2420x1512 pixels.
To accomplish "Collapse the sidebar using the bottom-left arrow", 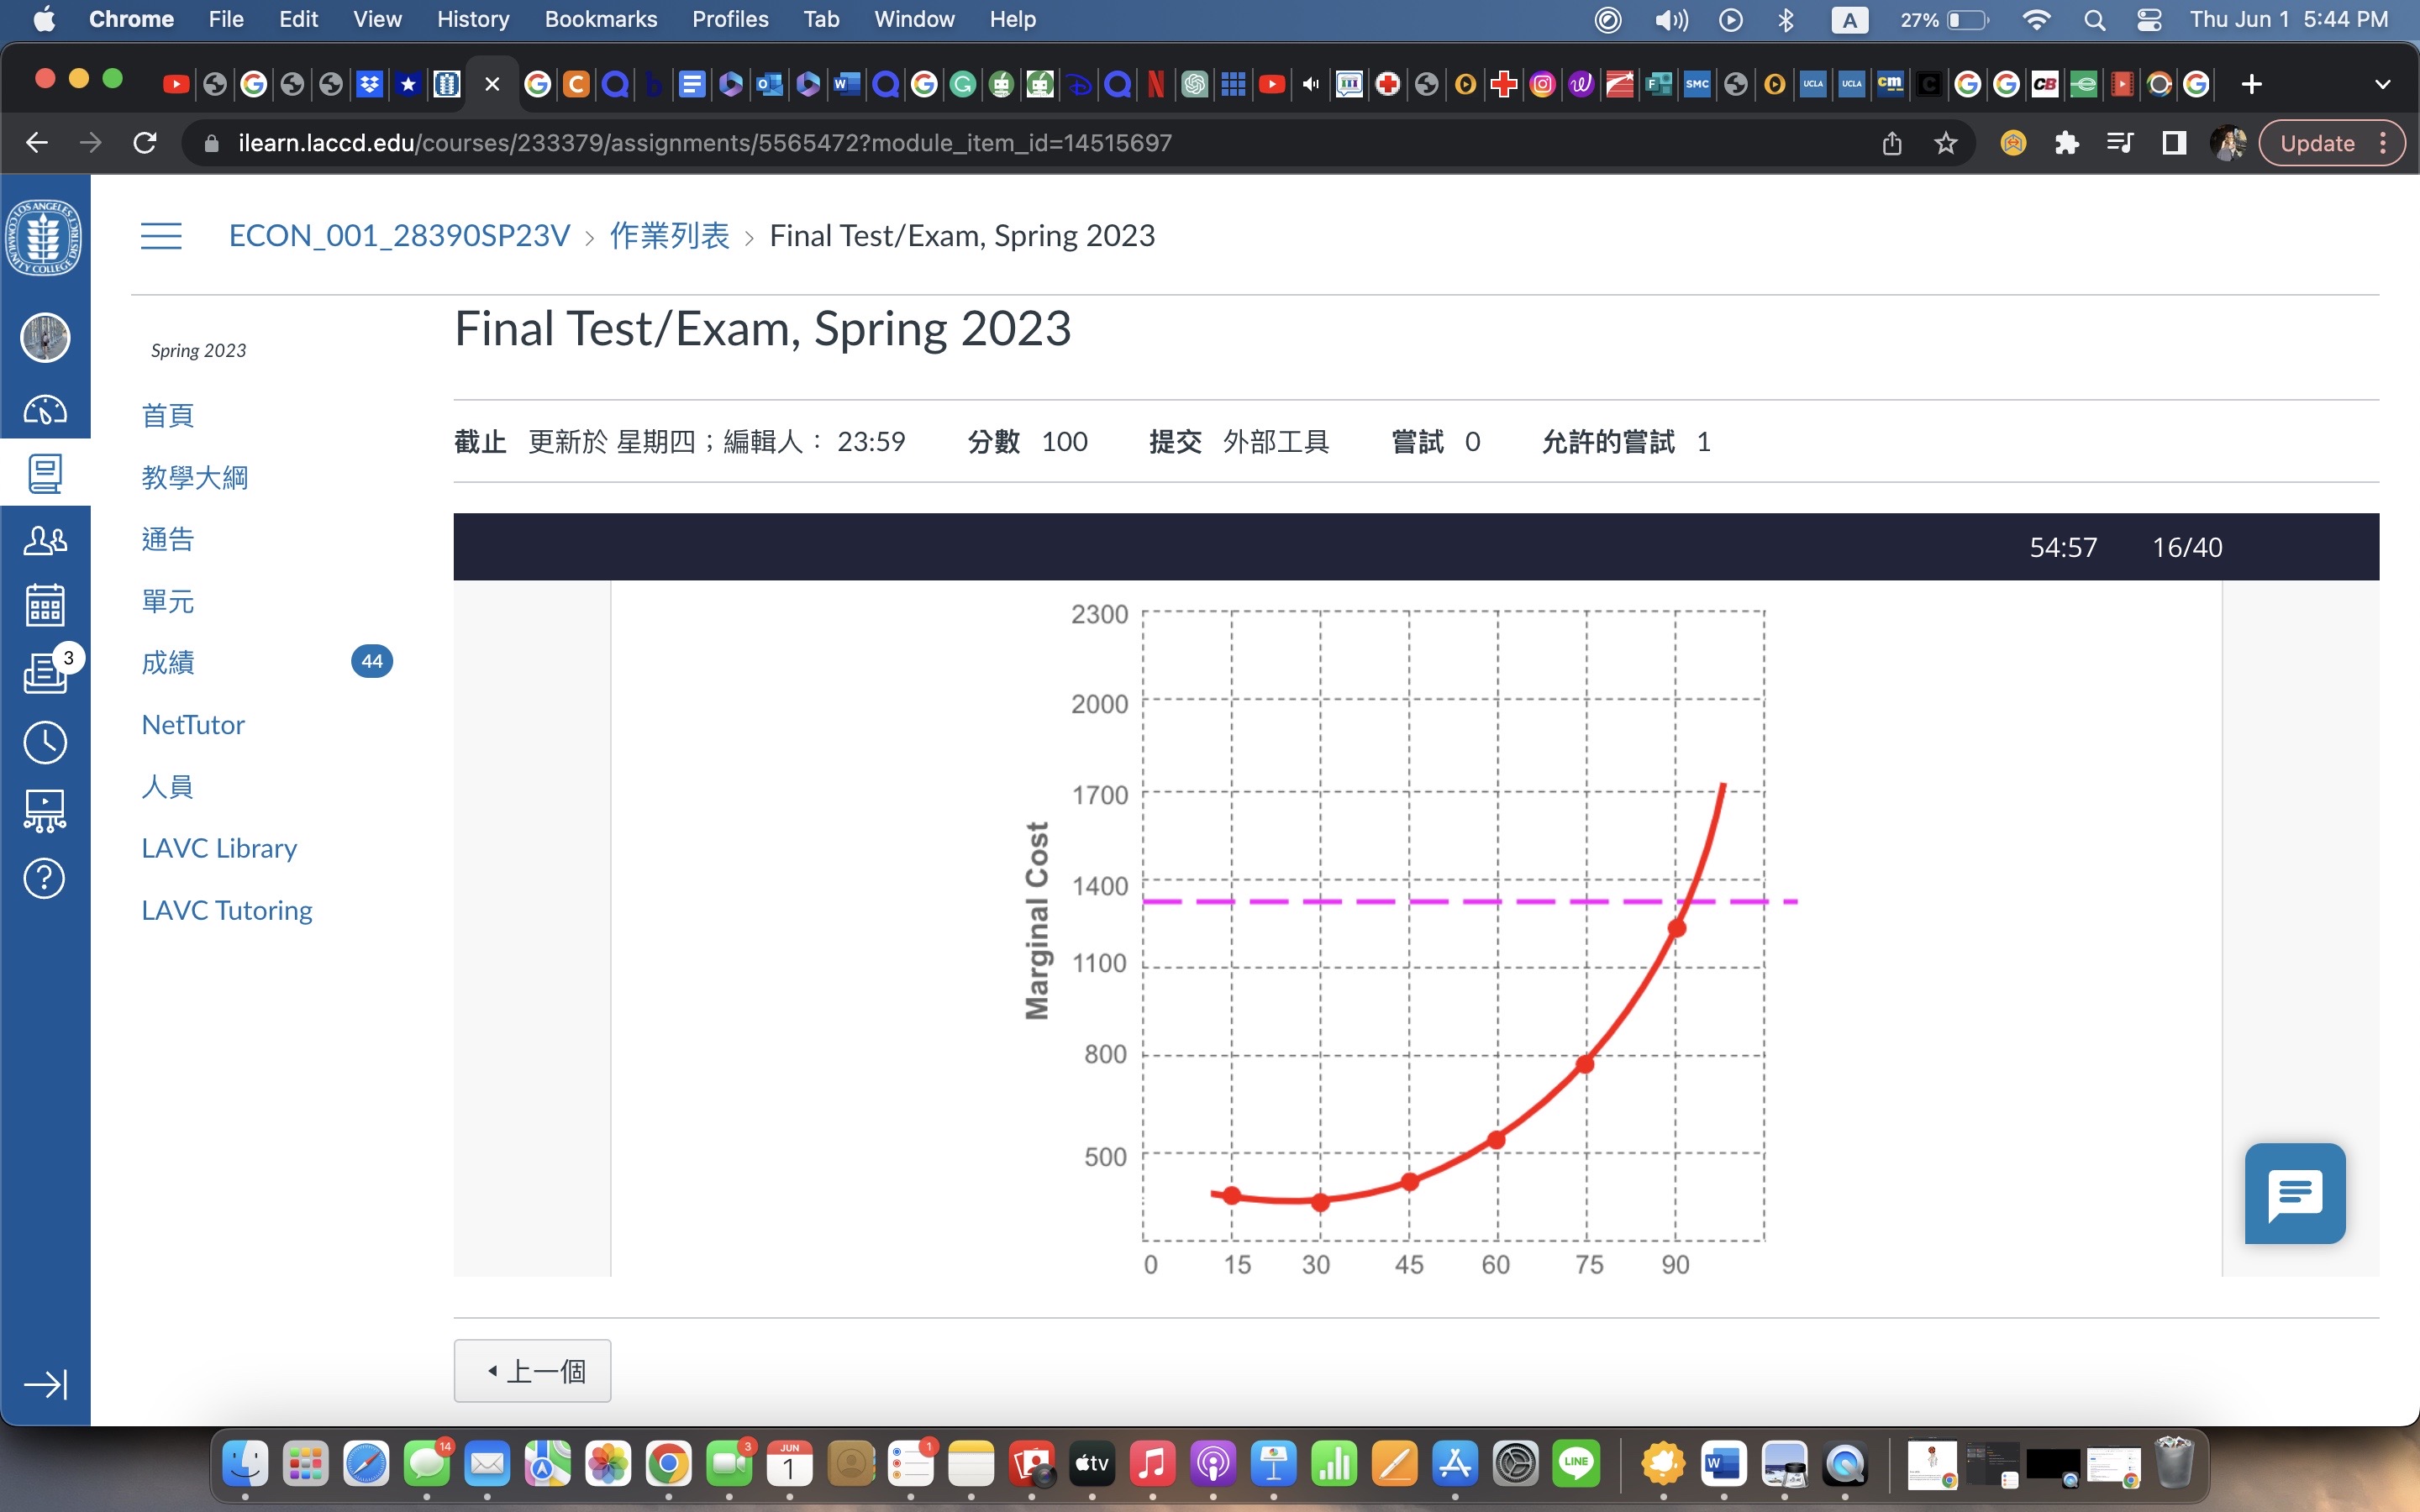I will (44, 1385).
